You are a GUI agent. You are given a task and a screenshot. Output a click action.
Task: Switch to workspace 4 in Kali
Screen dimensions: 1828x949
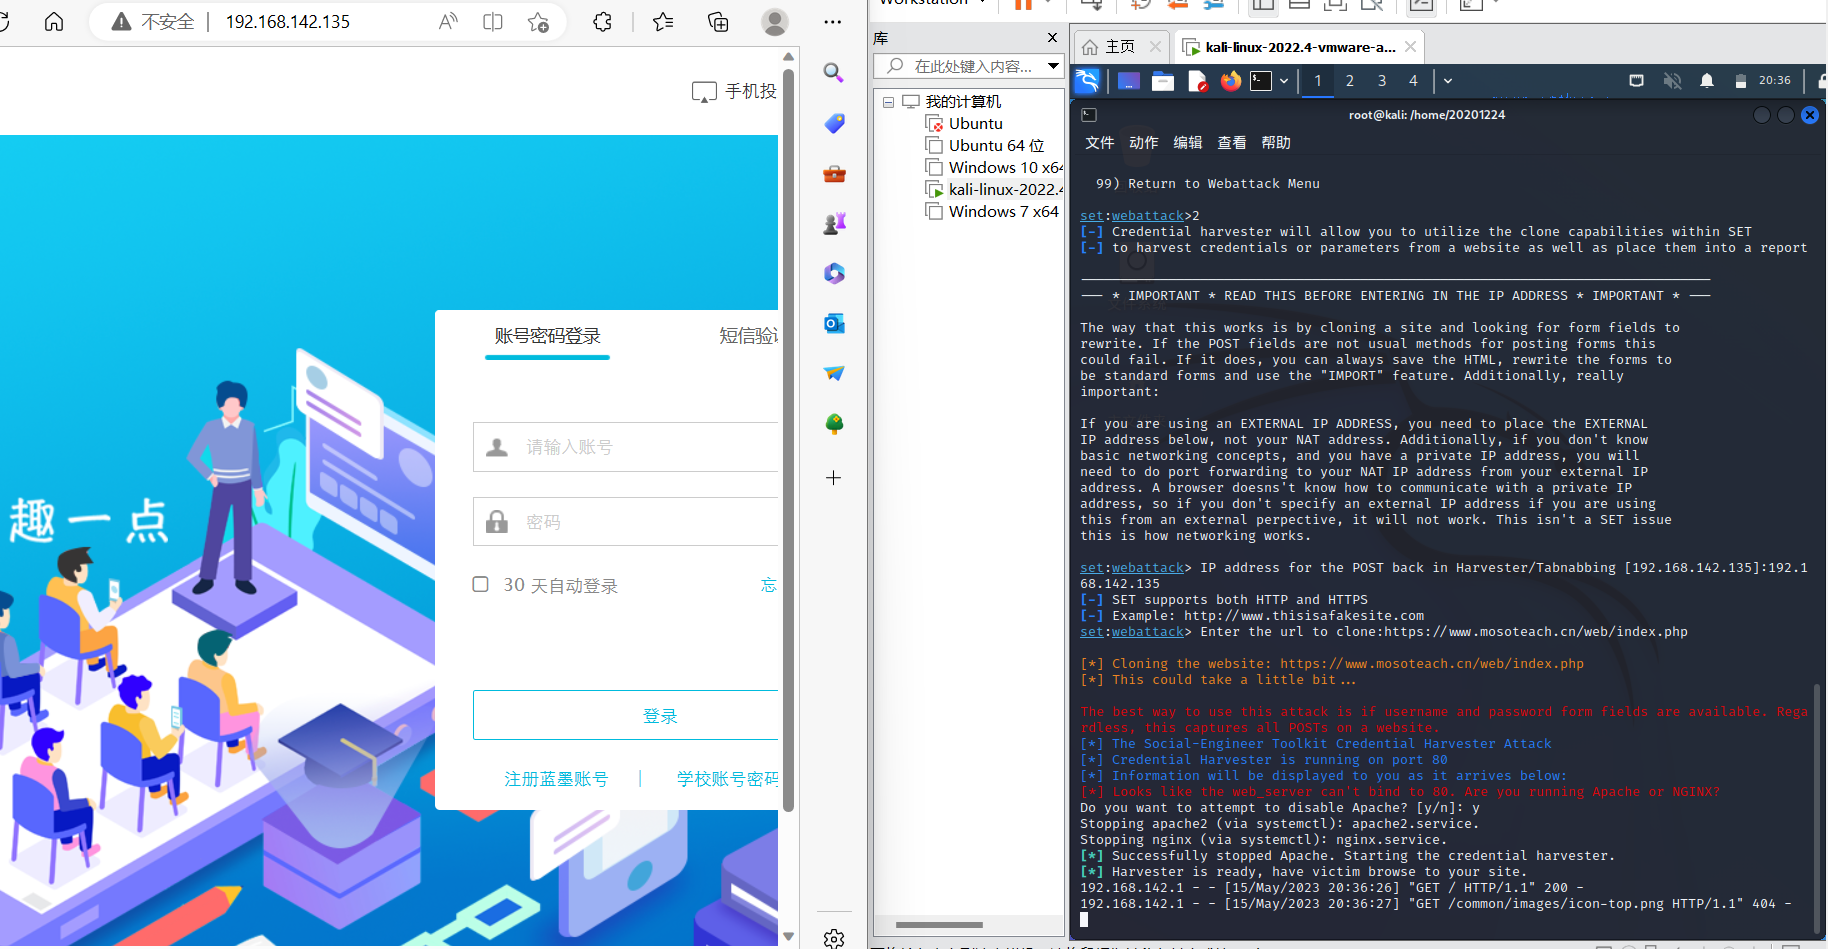point(1413,81)
